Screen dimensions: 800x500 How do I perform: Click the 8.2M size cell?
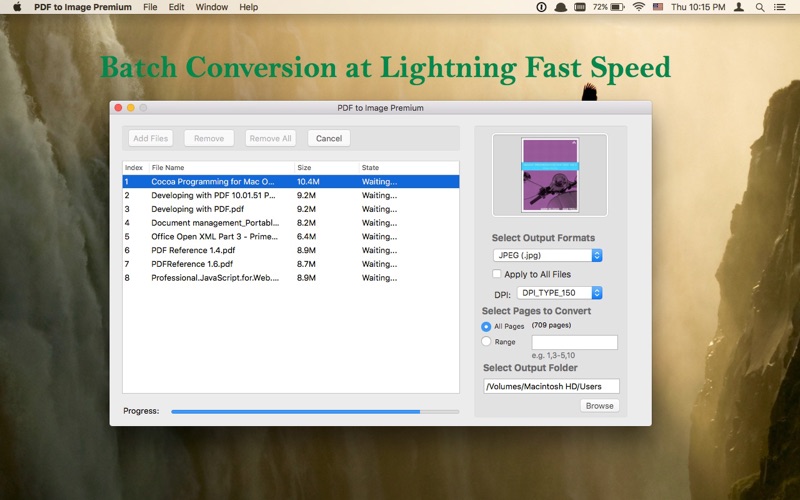tap(306, 223)
